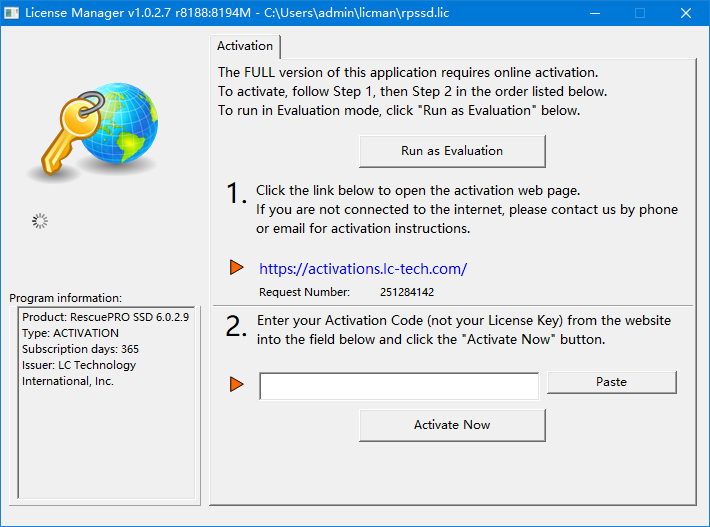Minimize the License Manager window
This screenshot has width=710, height=527.
click(x=595, y=13)
